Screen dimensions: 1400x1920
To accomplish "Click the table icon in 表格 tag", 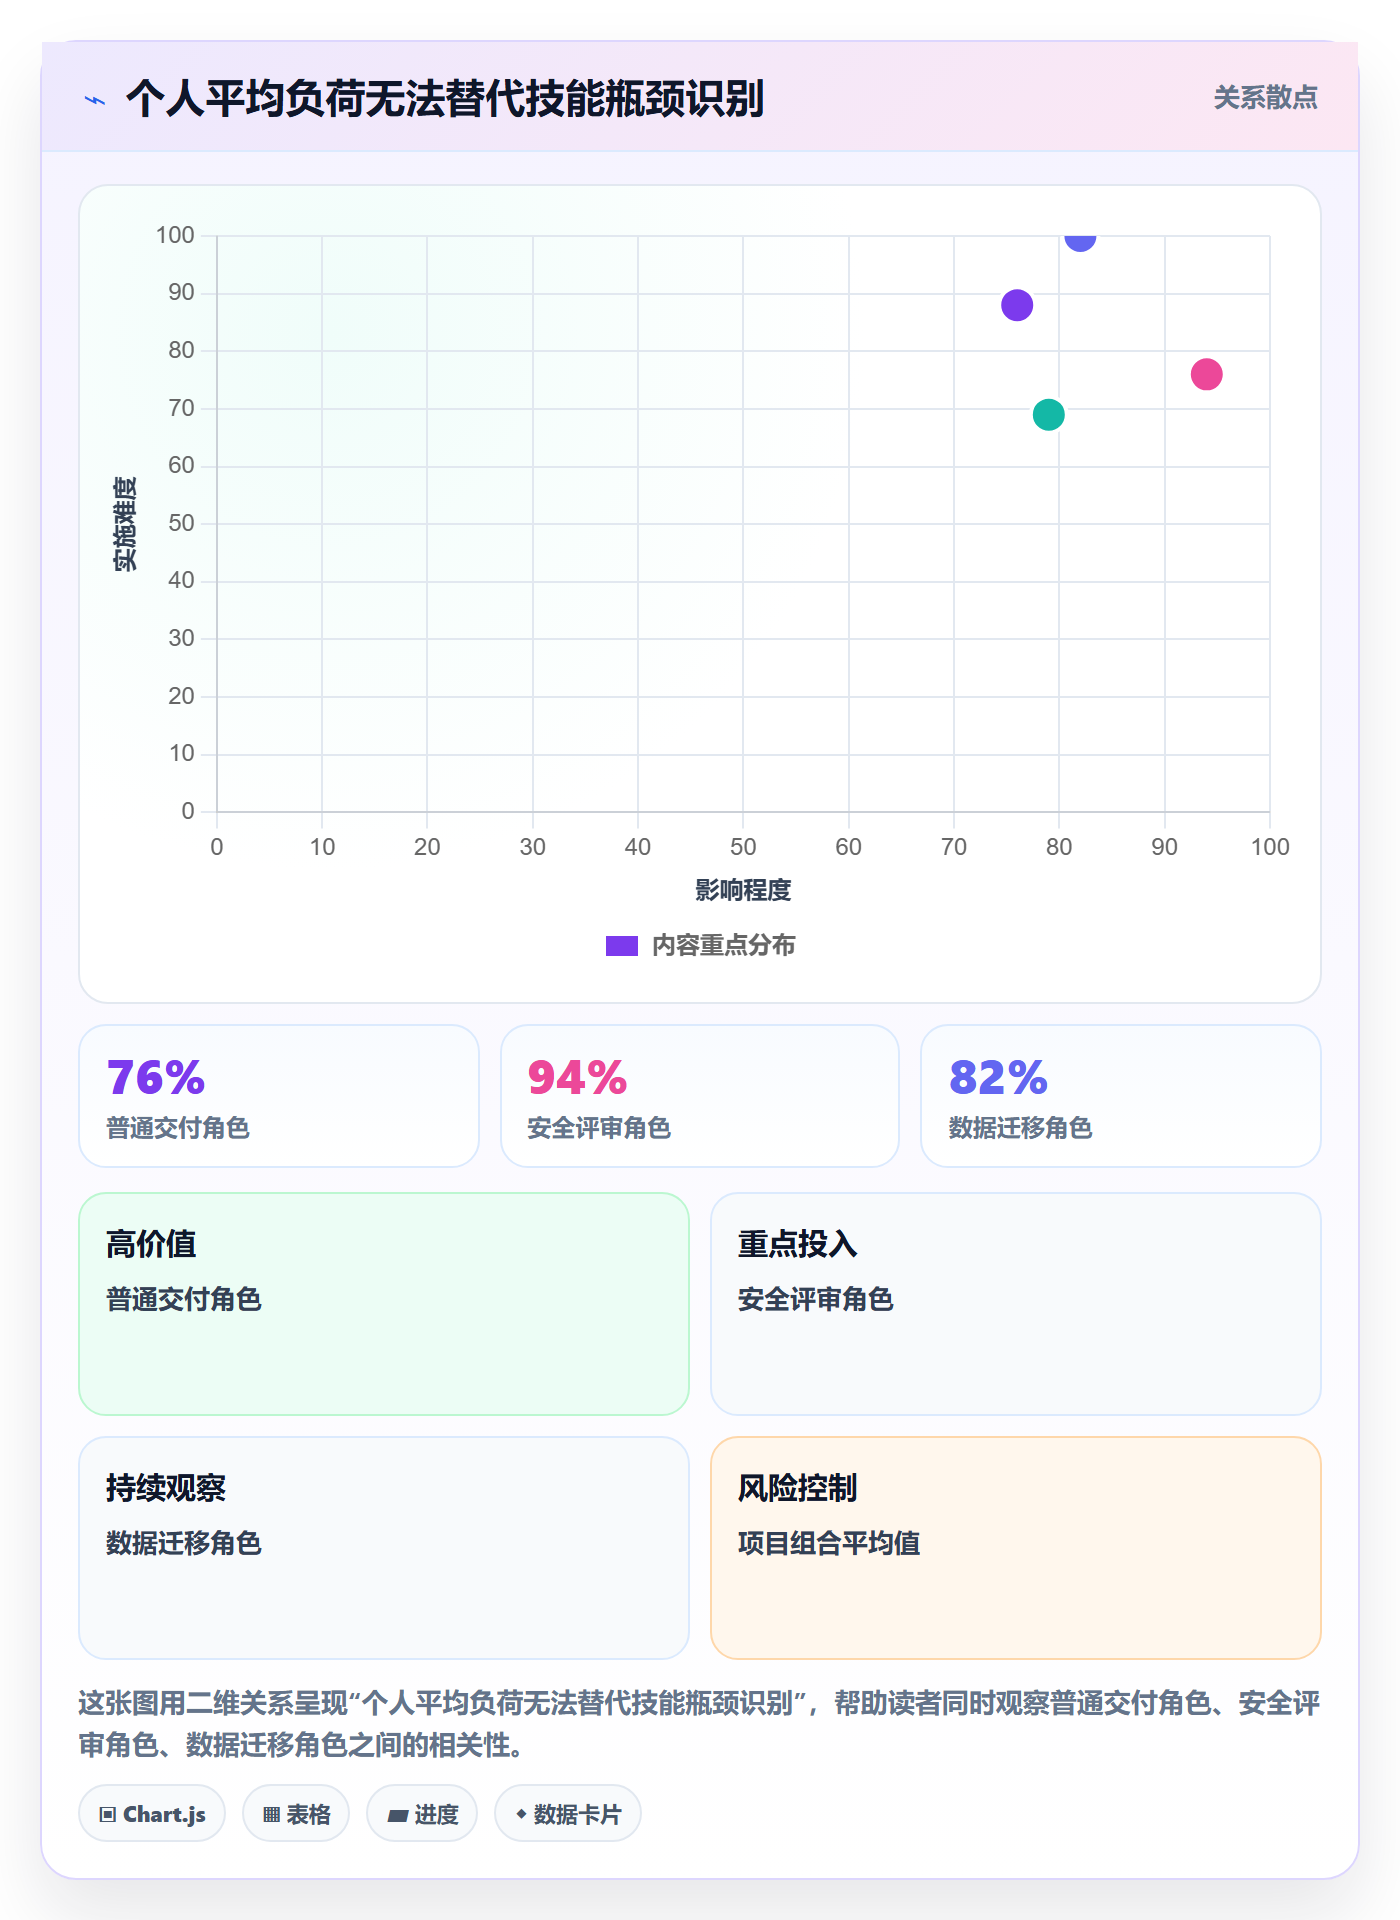I will coord(271,1815).
